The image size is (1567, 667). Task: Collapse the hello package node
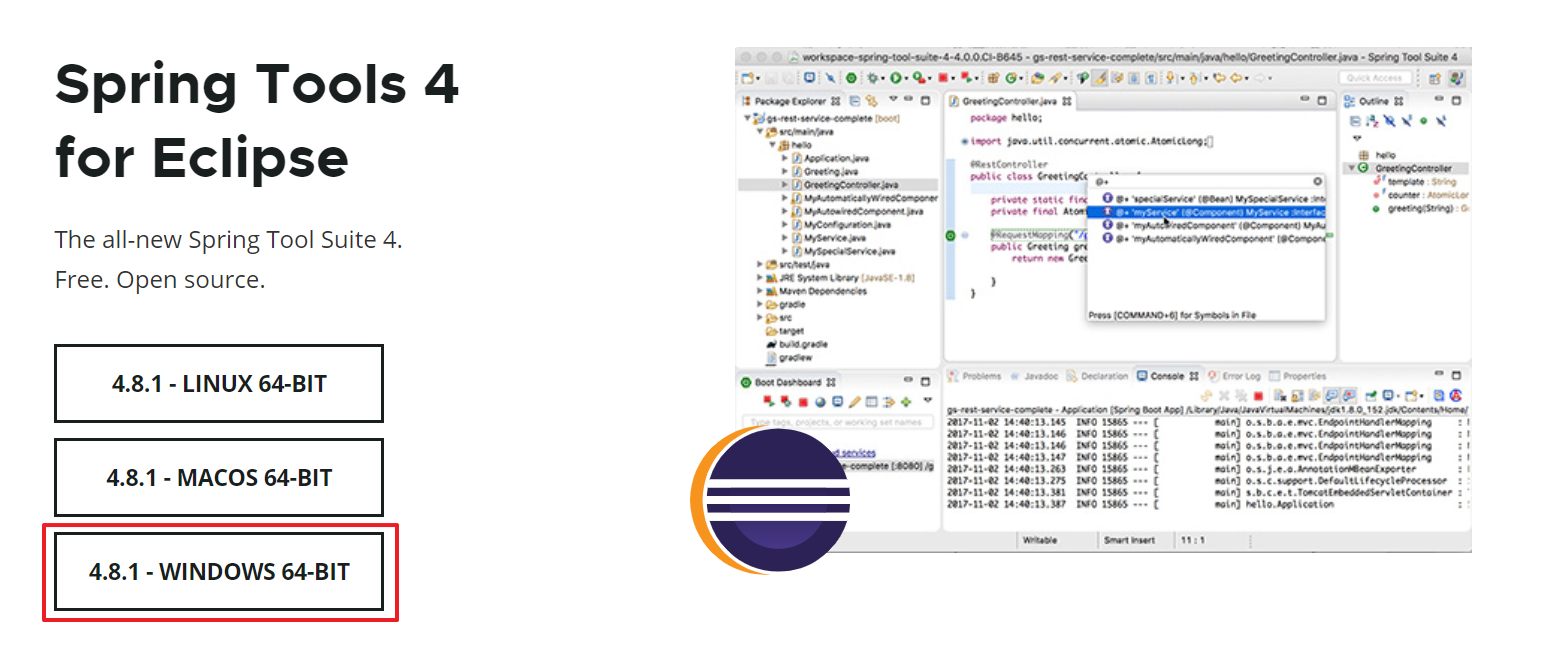(x=771, y=145)
